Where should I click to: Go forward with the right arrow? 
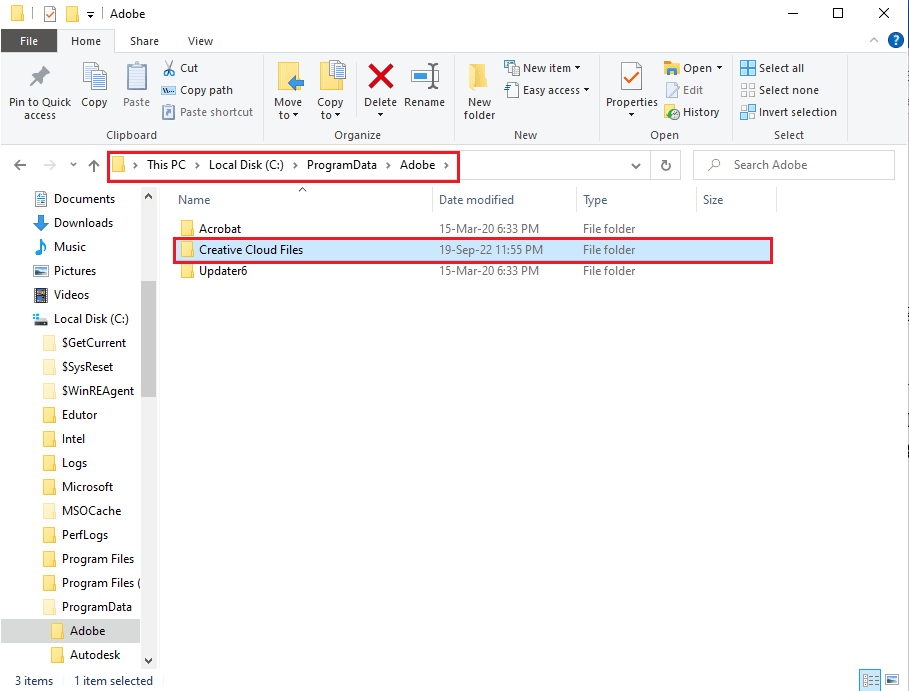click(x=50, y=165)
